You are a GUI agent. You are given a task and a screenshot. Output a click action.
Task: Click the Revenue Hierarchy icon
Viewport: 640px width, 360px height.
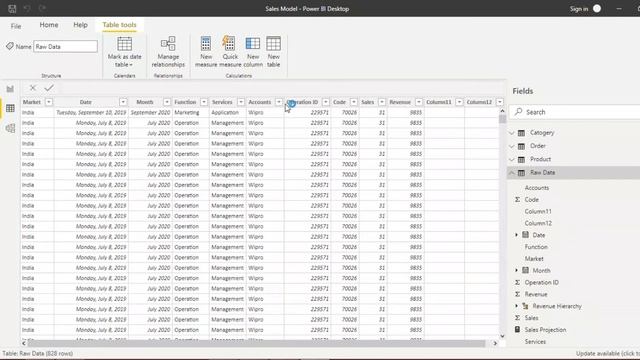pos(525,306)
